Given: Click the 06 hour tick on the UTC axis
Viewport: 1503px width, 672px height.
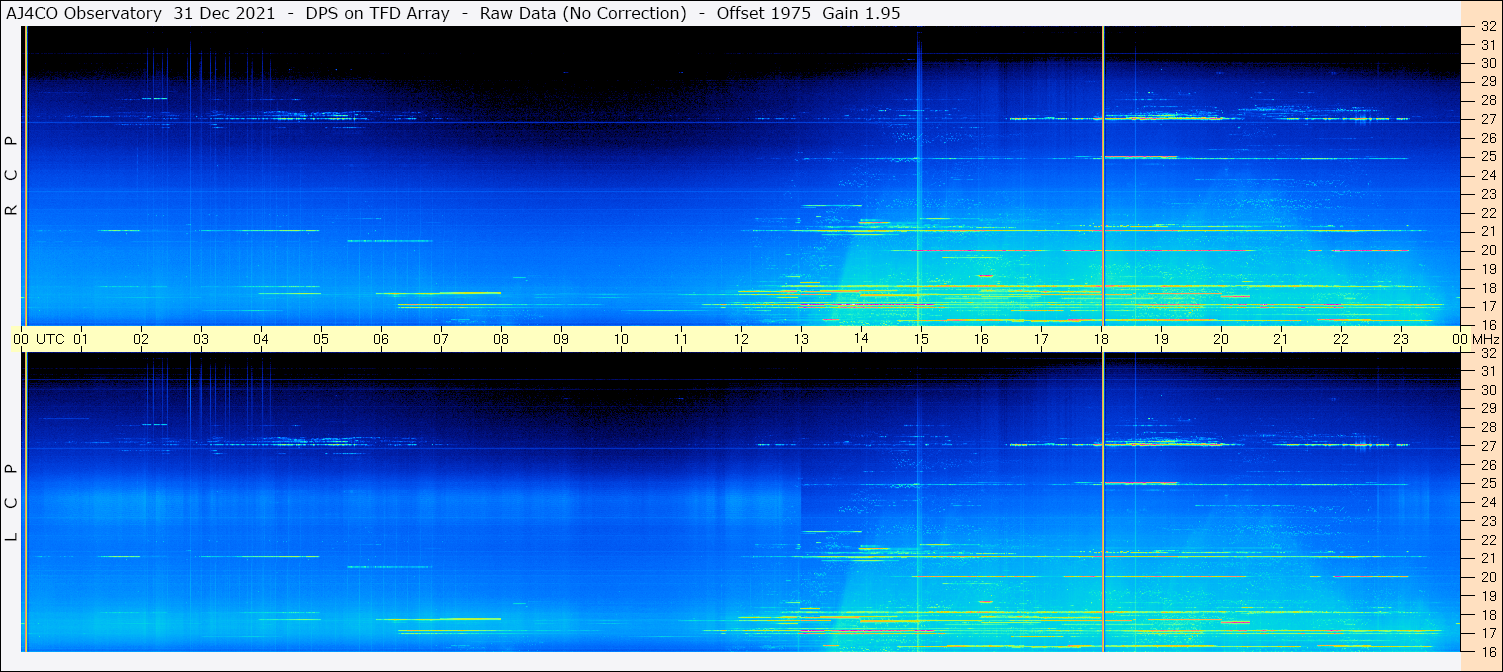Looking at the screenshot, I should click(x=381, y=339).
